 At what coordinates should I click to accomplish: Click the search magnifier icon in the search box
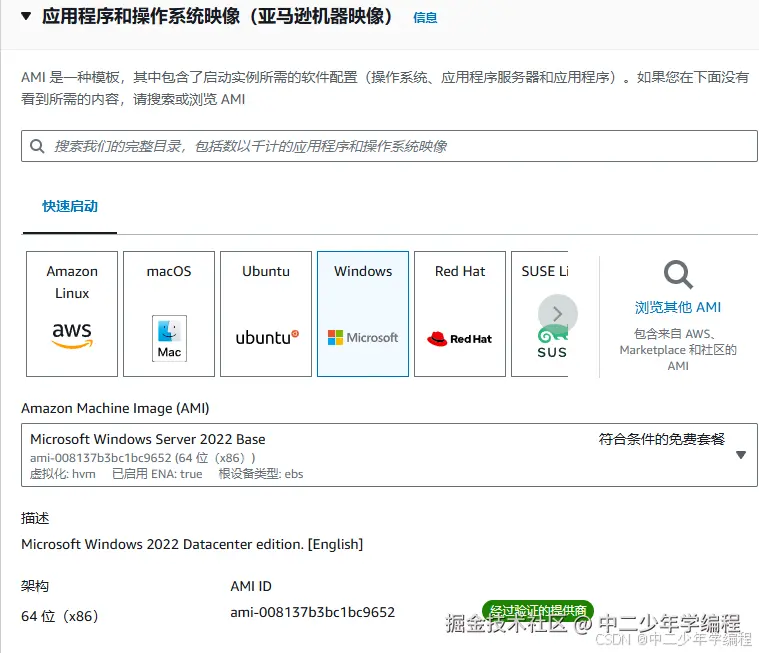point(37,146)
